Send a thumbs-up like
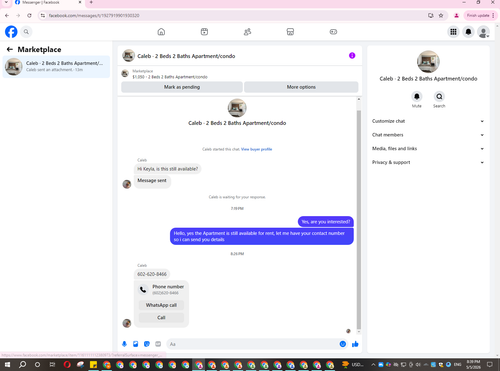The height and width of the screenshot is (371, 500). click(x=355, y=344)
